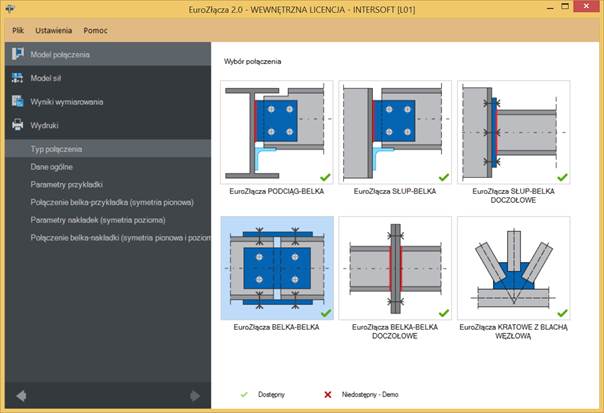Select Typ połączenia in the sidebar
604x413 pixels.
[x=108, y=149]
